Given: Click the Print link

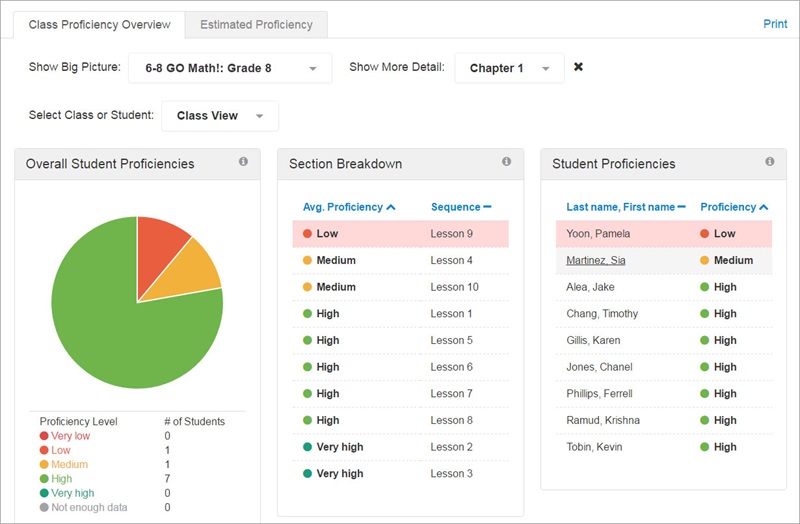Looking at the screenshot, I should coord(775,24).
